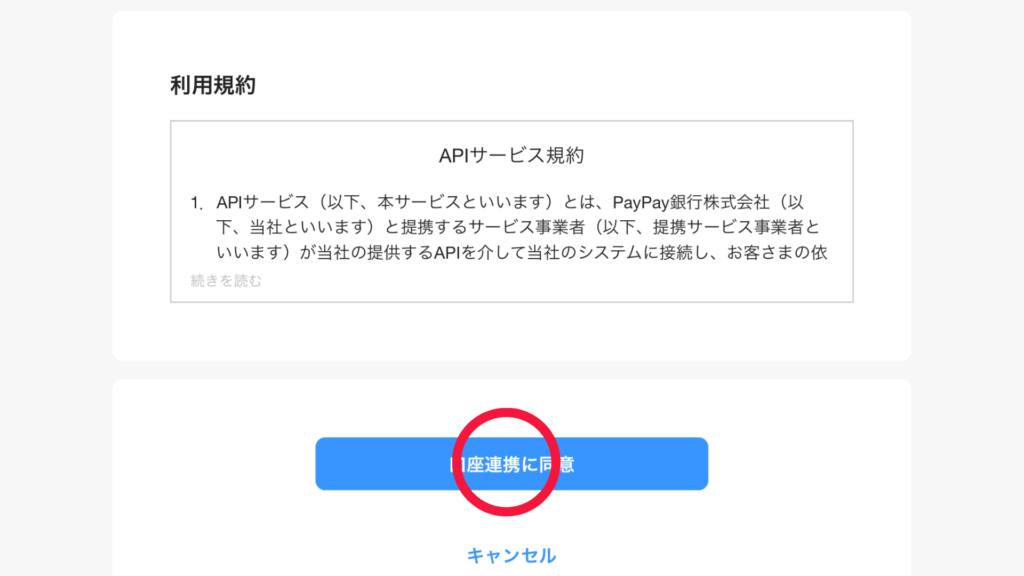The image size is (1024, 576).
Task: Click the PayPay銀行株式会社 text
Action: click(x=691, y=202)
